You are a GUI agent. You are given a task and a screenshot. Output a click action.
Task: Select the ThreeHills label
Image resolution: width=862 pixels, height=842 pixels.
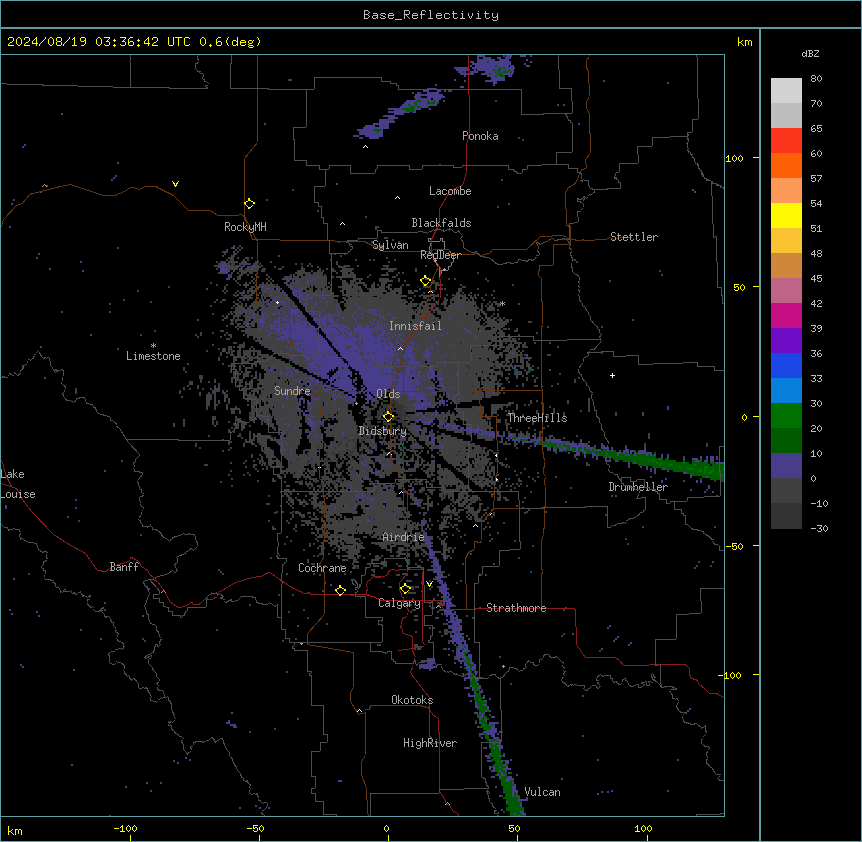(537, 418)
